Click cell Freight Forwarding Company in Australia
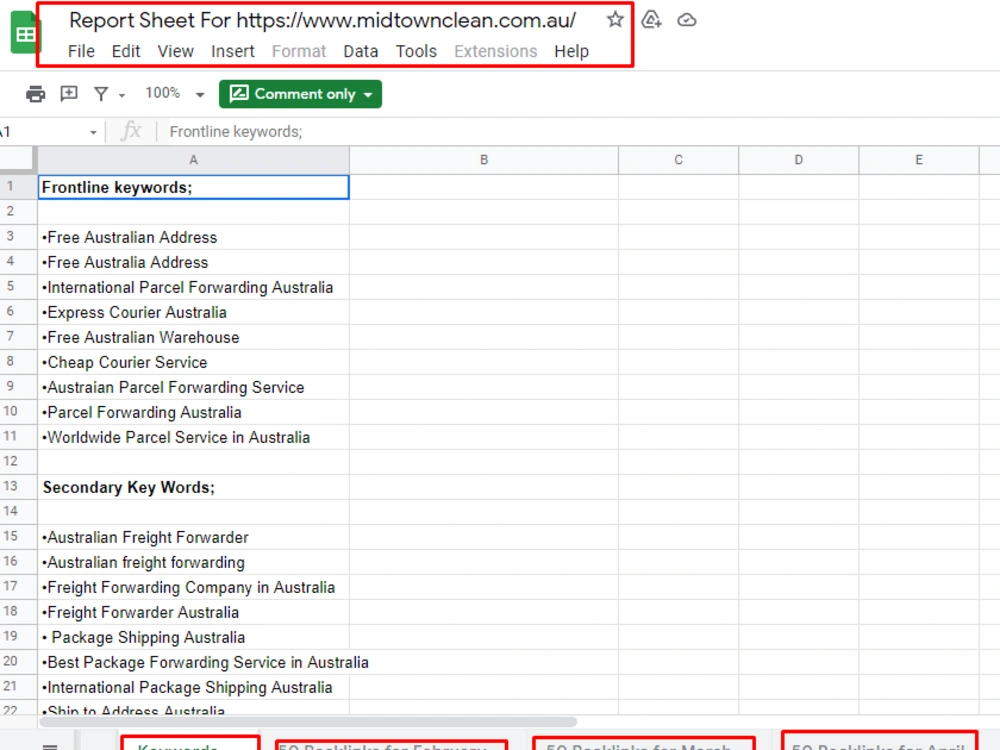The image size is (1000, 750). pos(193,587)
